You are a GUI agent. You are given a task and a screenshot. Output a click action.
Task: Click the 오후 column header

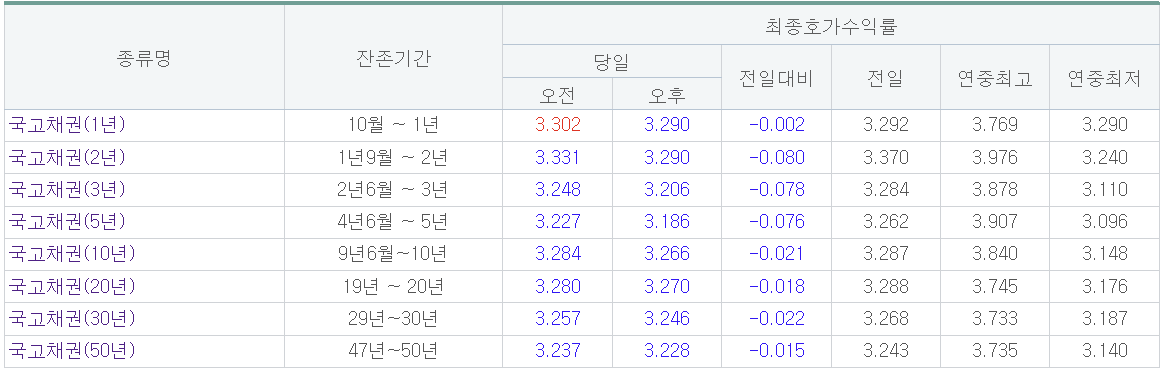(667, 95)
